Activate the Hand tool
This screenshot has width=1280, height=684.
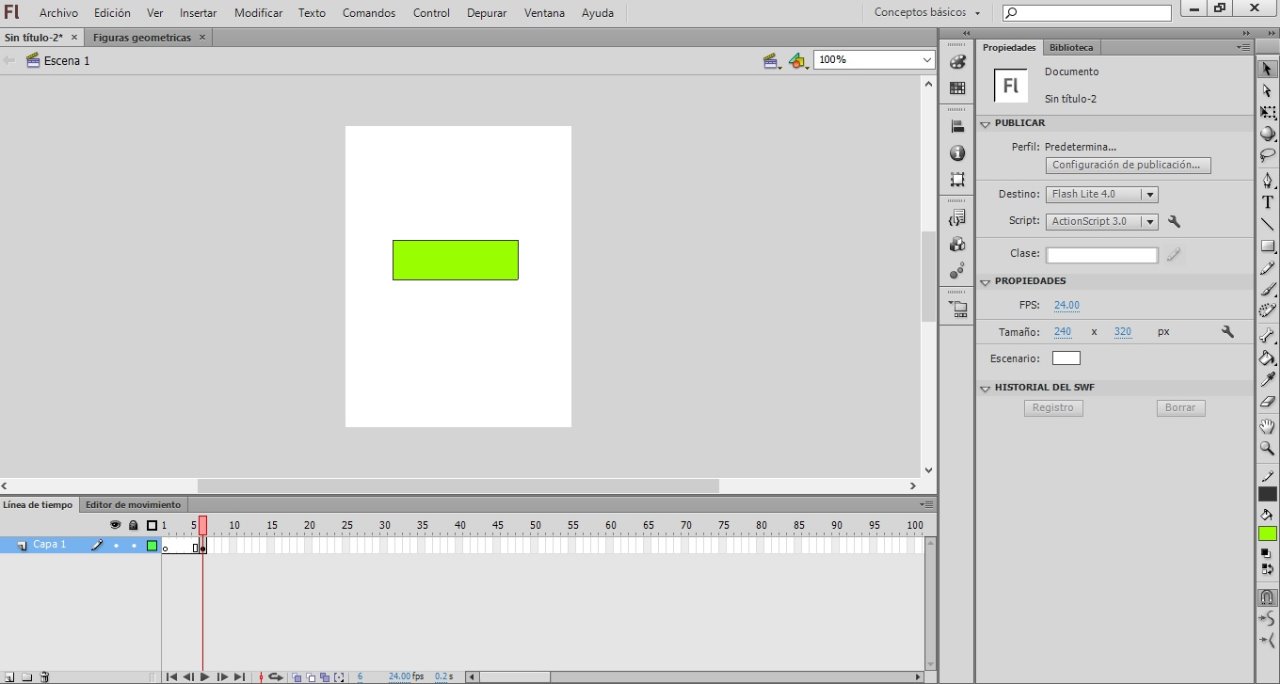1267,427
